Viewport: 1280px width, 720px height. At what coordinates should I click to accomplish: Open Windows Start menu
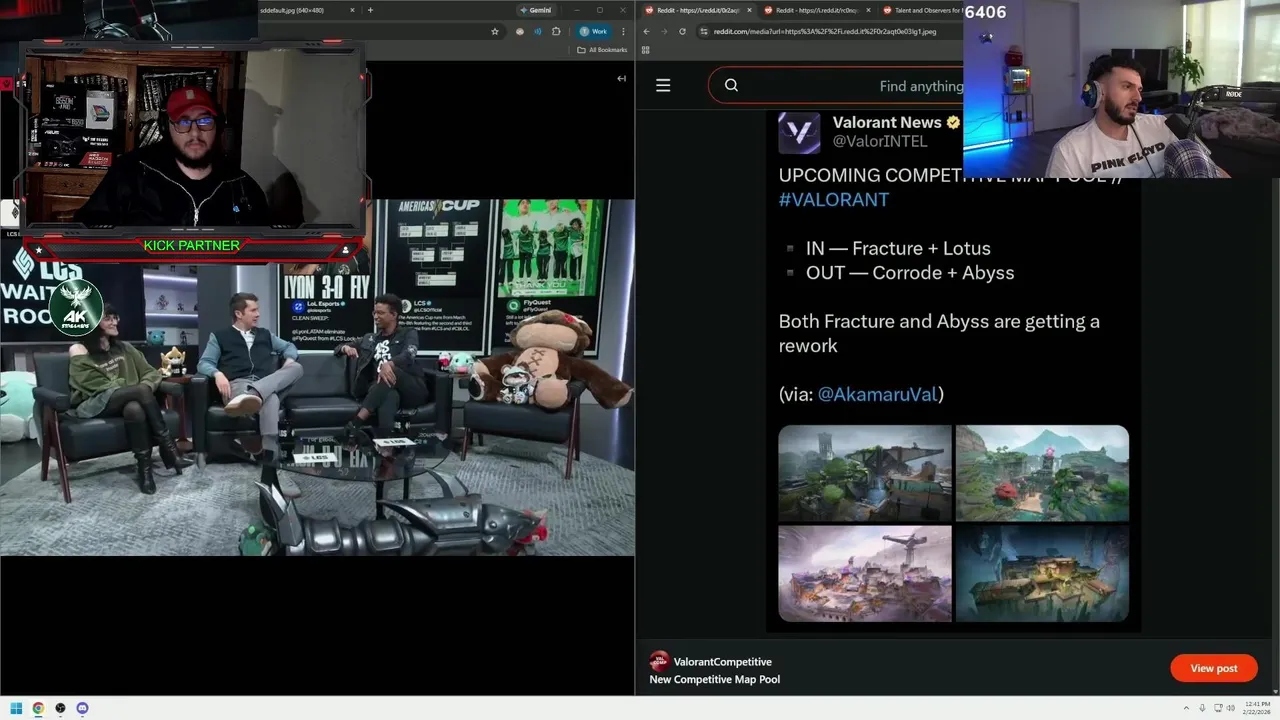click(x=16, y=708)
